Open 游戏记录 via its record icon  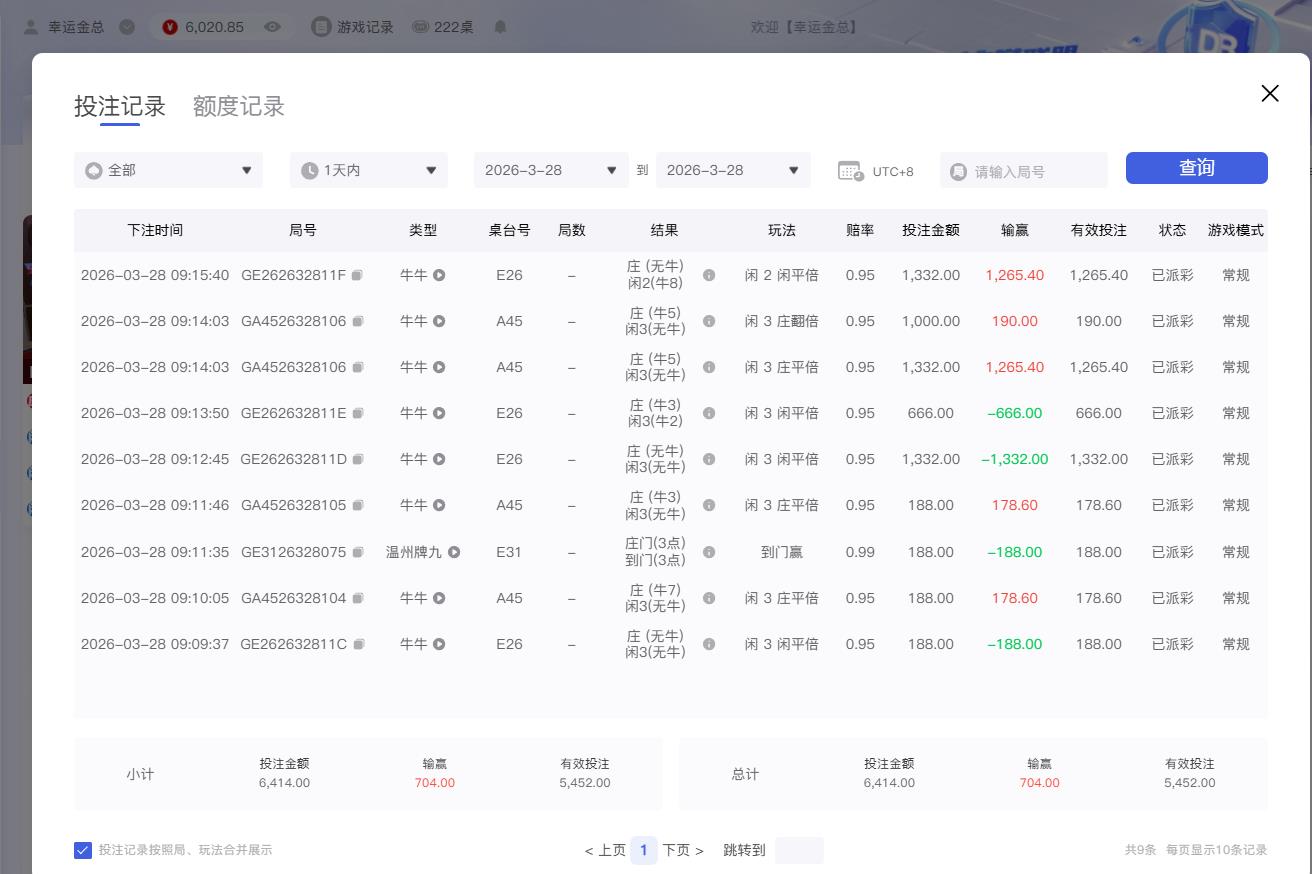(321, 27)
